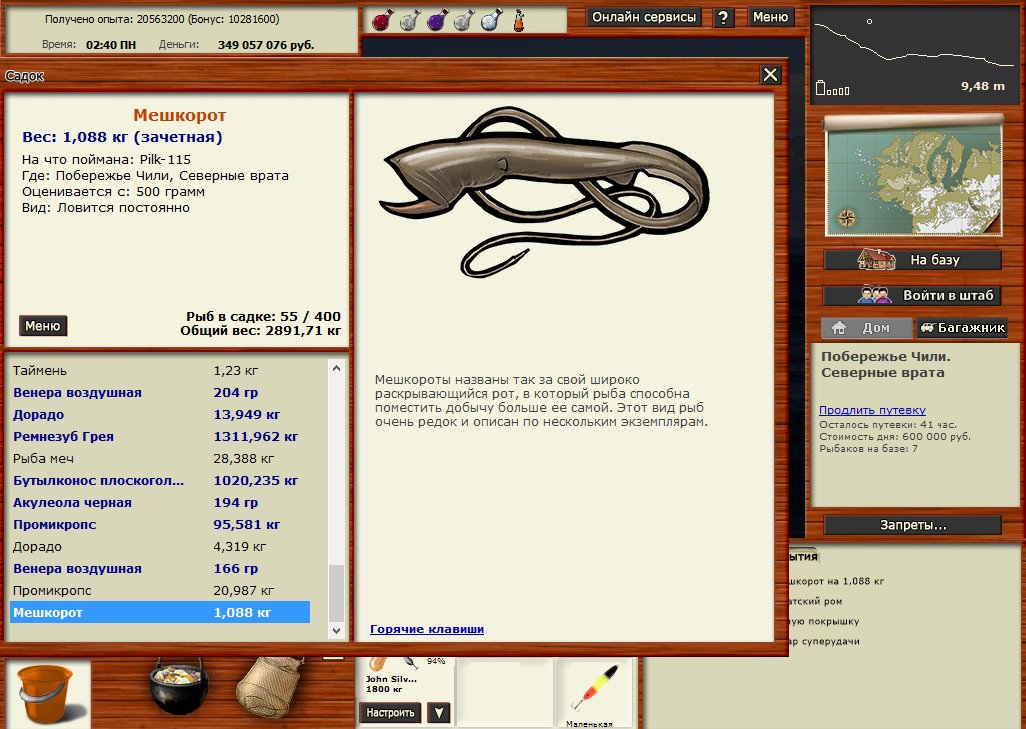This screenshot has height=729, width=1026.
Task: Switch to the Багажник tab
Action: click(x=962, y=327)
